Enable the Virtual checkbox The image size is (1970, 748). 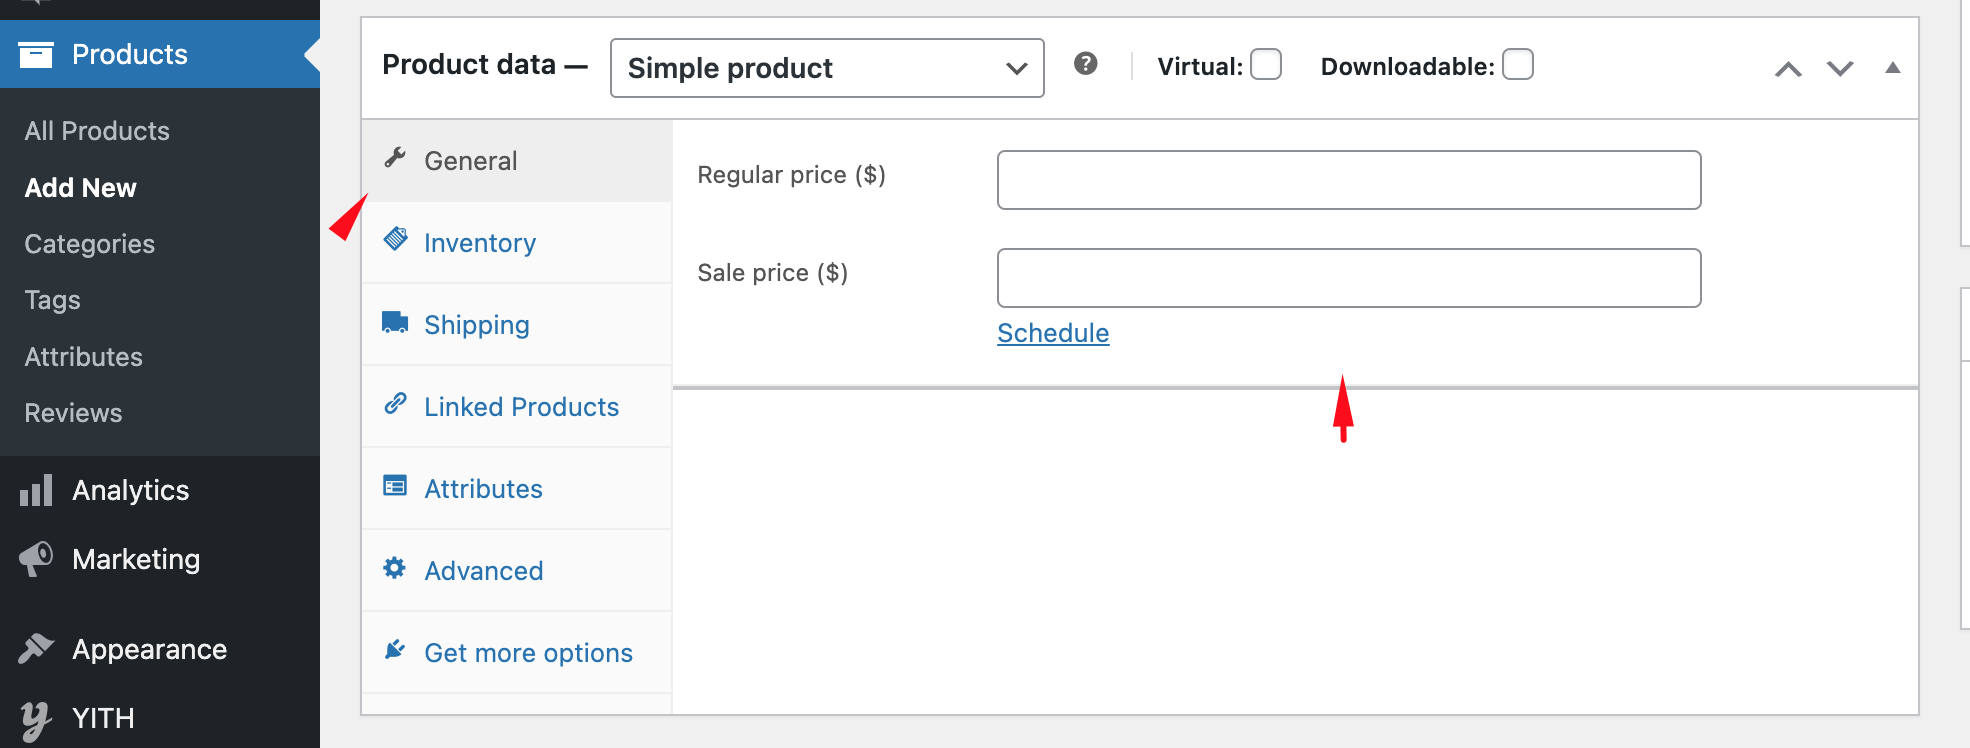pyautogui.click(x=1266, y=65)
